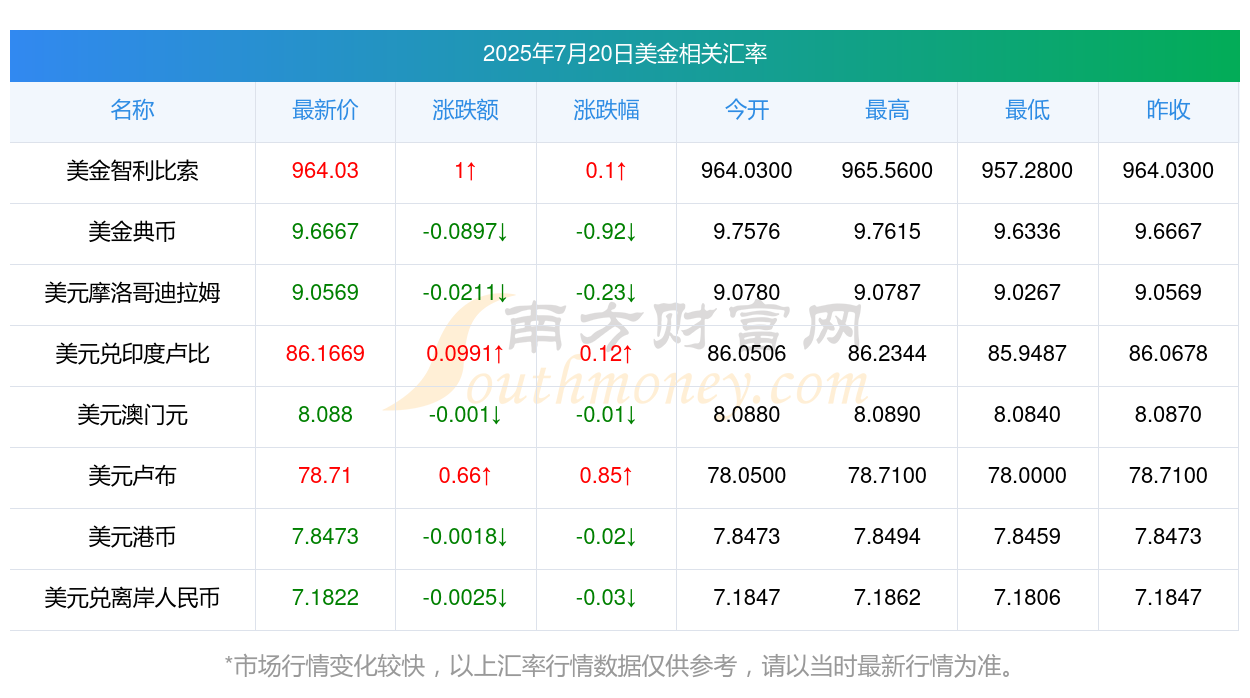
Task: Click latest price 9.0569 in green
Action: coord(325,293)
